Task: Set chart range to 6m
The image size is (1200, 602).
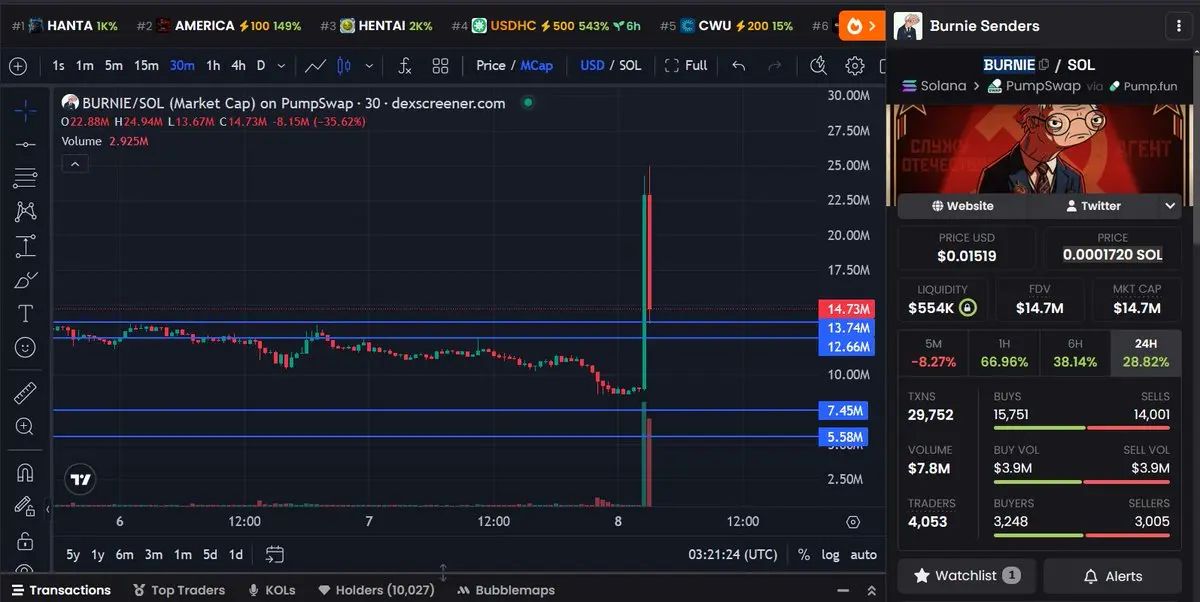Action: [124, 555]
